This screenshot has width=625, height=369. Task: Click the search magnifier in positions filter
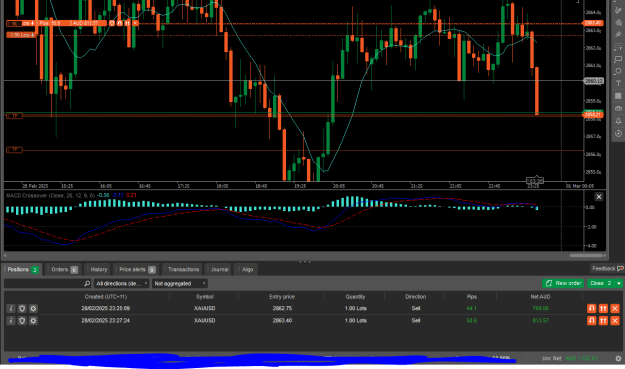coord(87,283)
